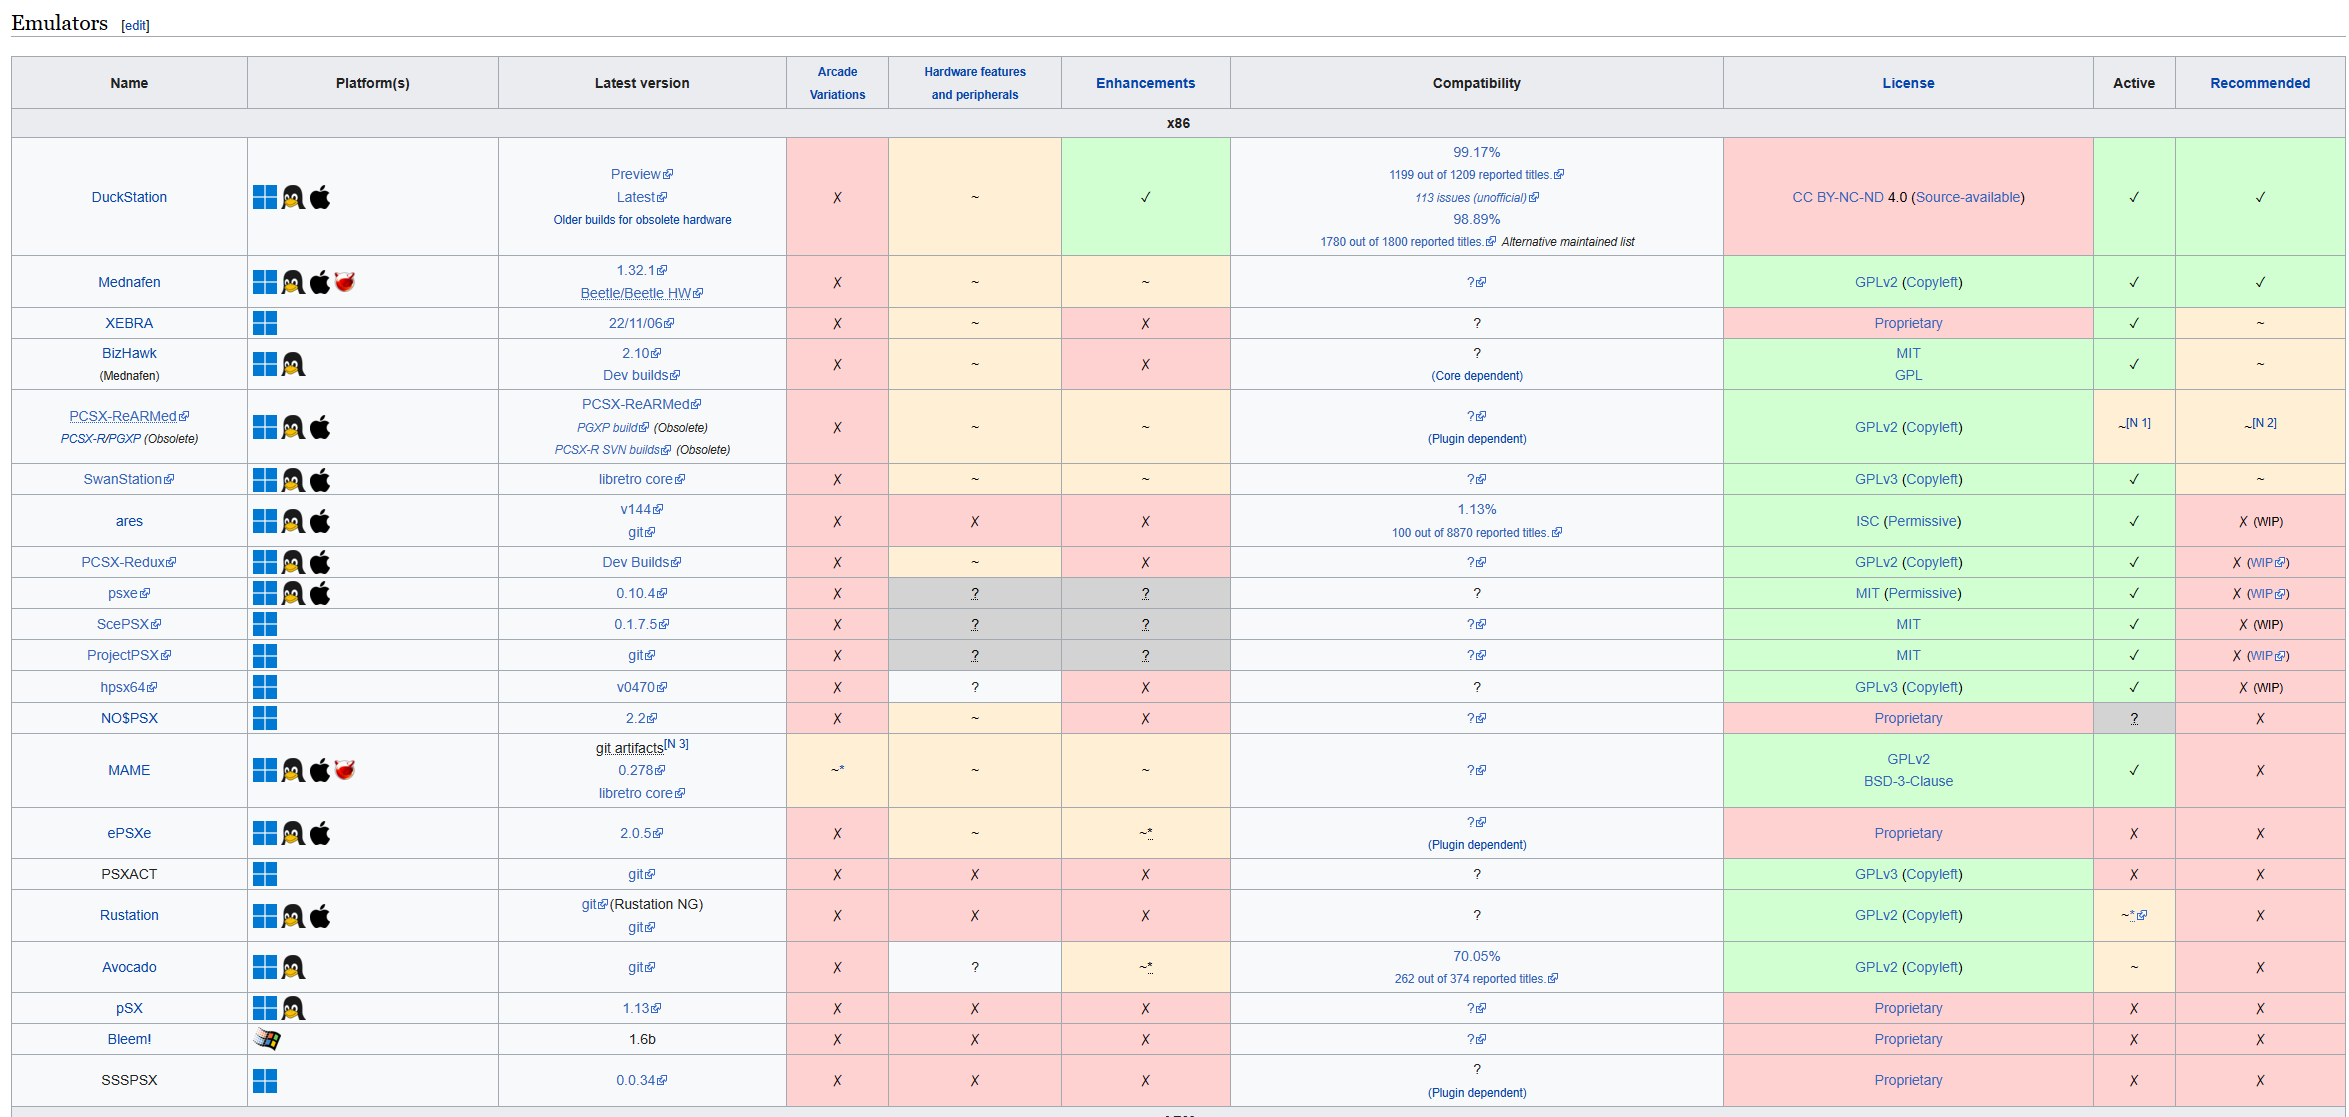Screen dimensions: 2349x1117
Task: Click the Linux icon in pSX row
Action: click(x=293, y=1008)
